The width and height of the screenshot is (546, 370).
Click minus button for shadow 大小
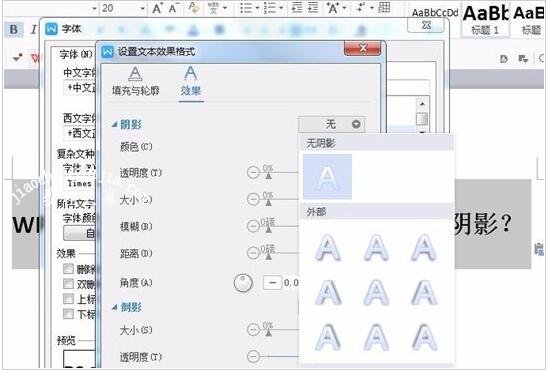pos(253,199)
